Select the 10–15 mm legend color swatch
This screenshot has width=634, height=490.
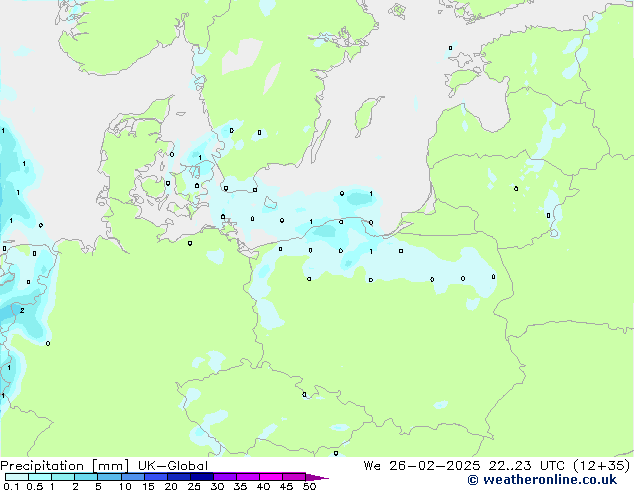[132, 477]
